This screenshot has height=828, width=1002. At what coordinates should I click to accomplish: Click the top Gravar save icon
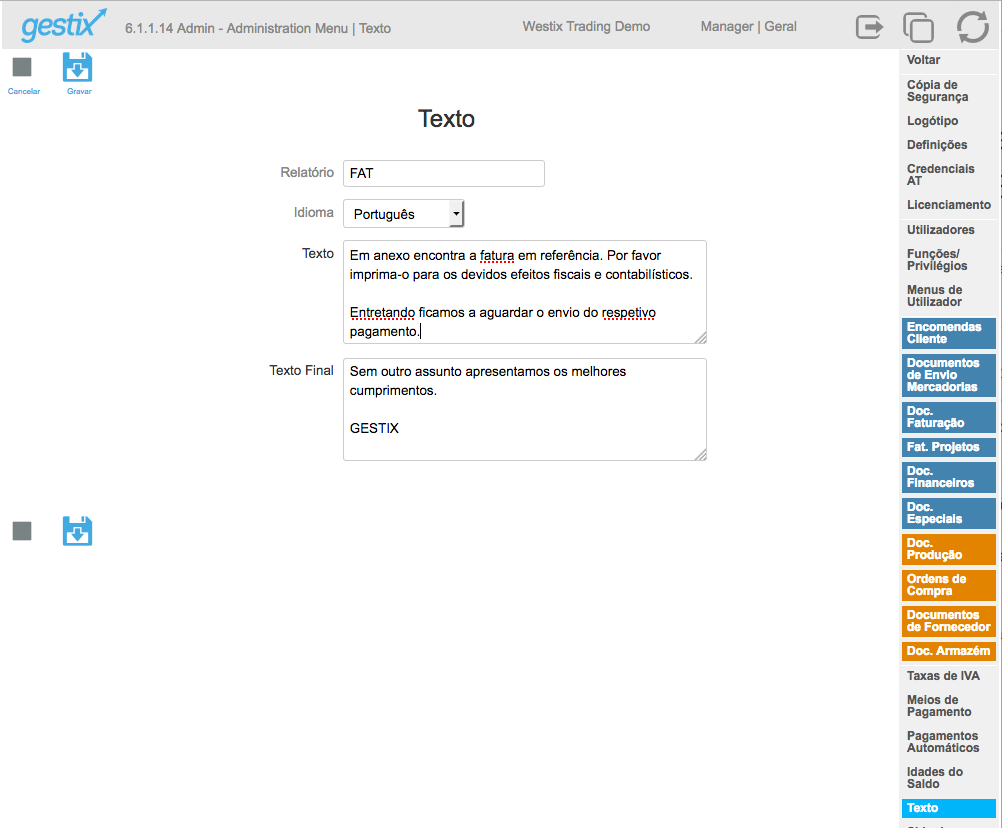click(78, 68)
